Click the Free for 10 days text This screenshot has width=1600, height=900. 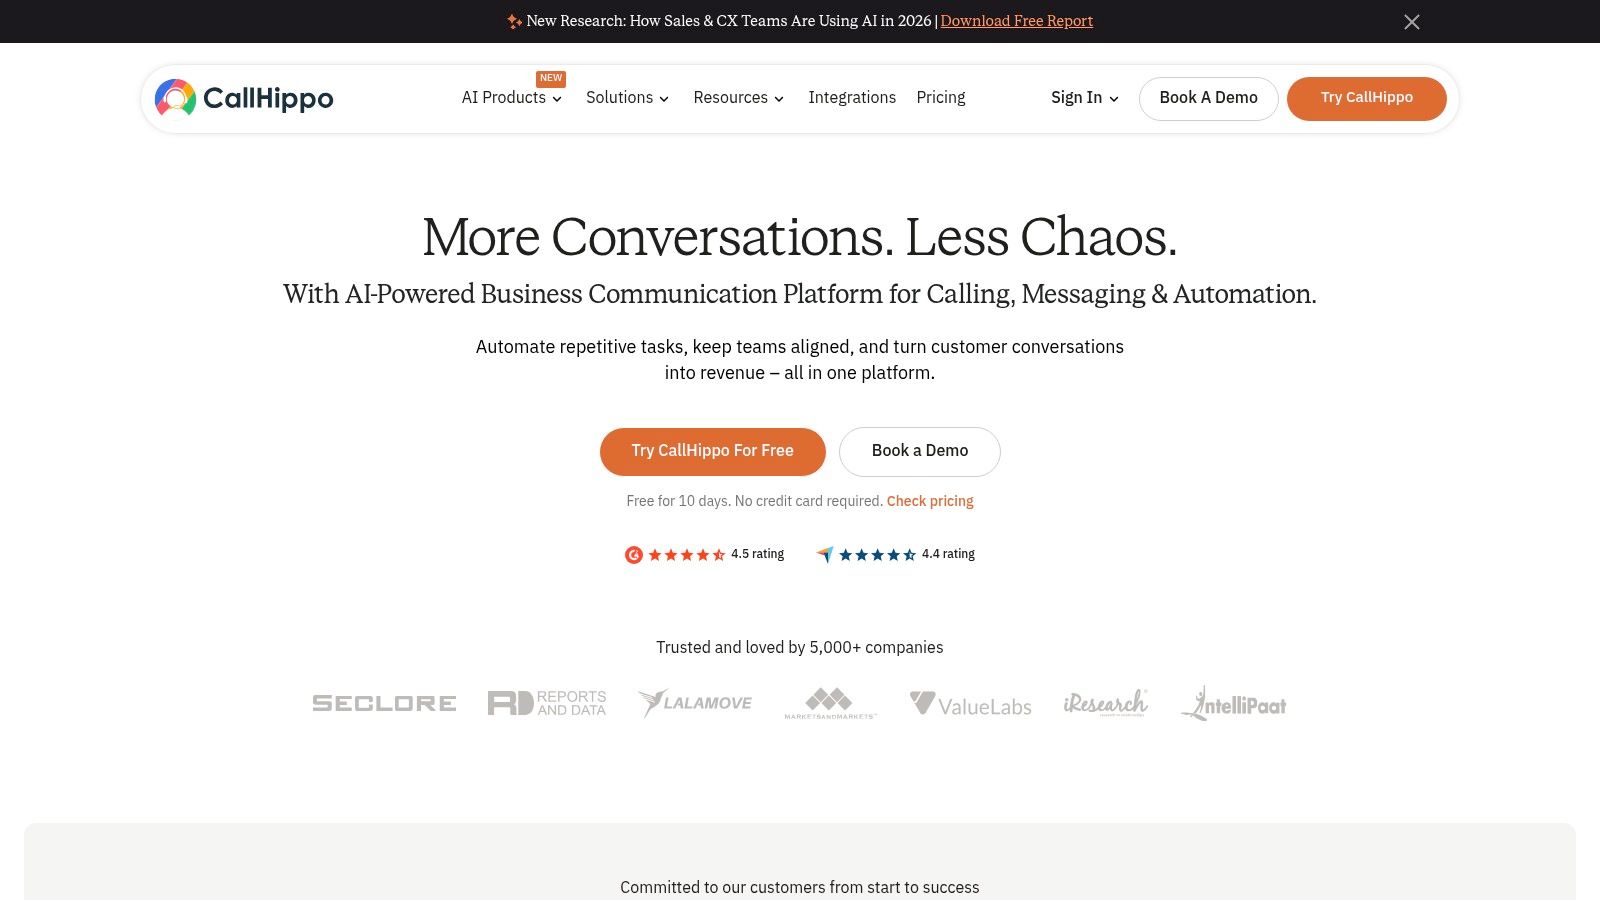click(755, 501)
